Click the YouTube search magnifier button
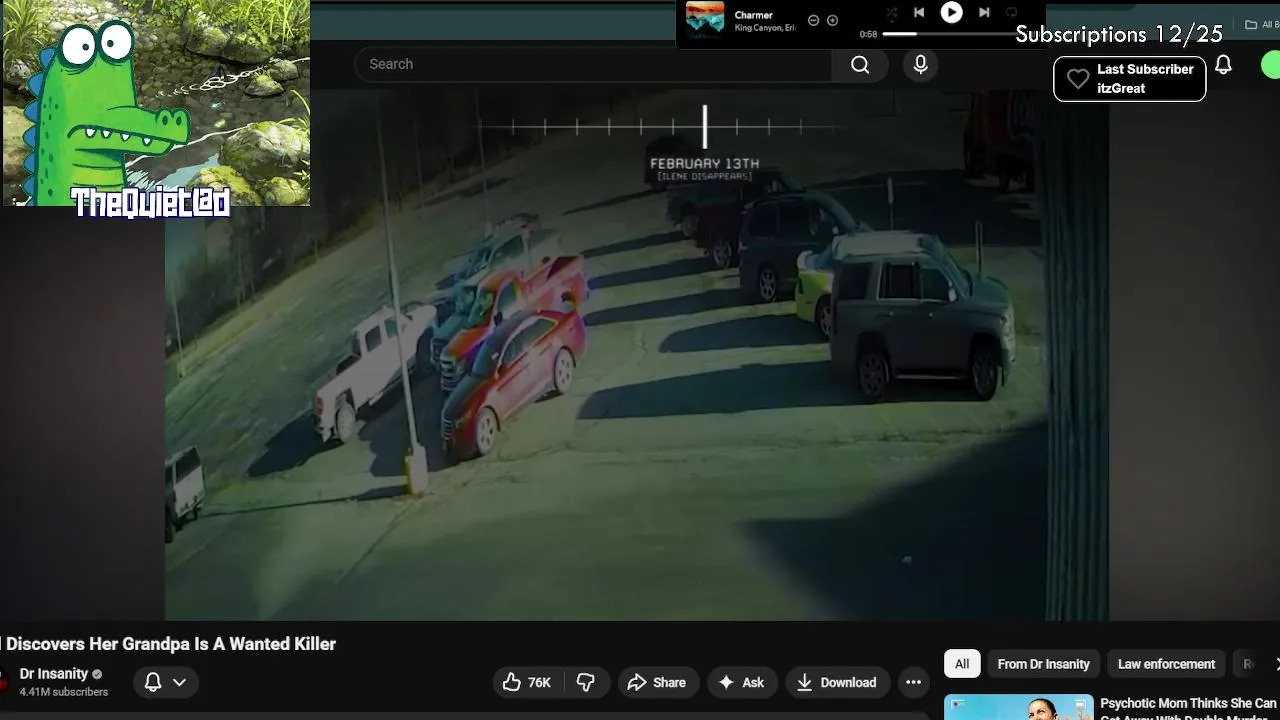 click(x=860, y=65)
